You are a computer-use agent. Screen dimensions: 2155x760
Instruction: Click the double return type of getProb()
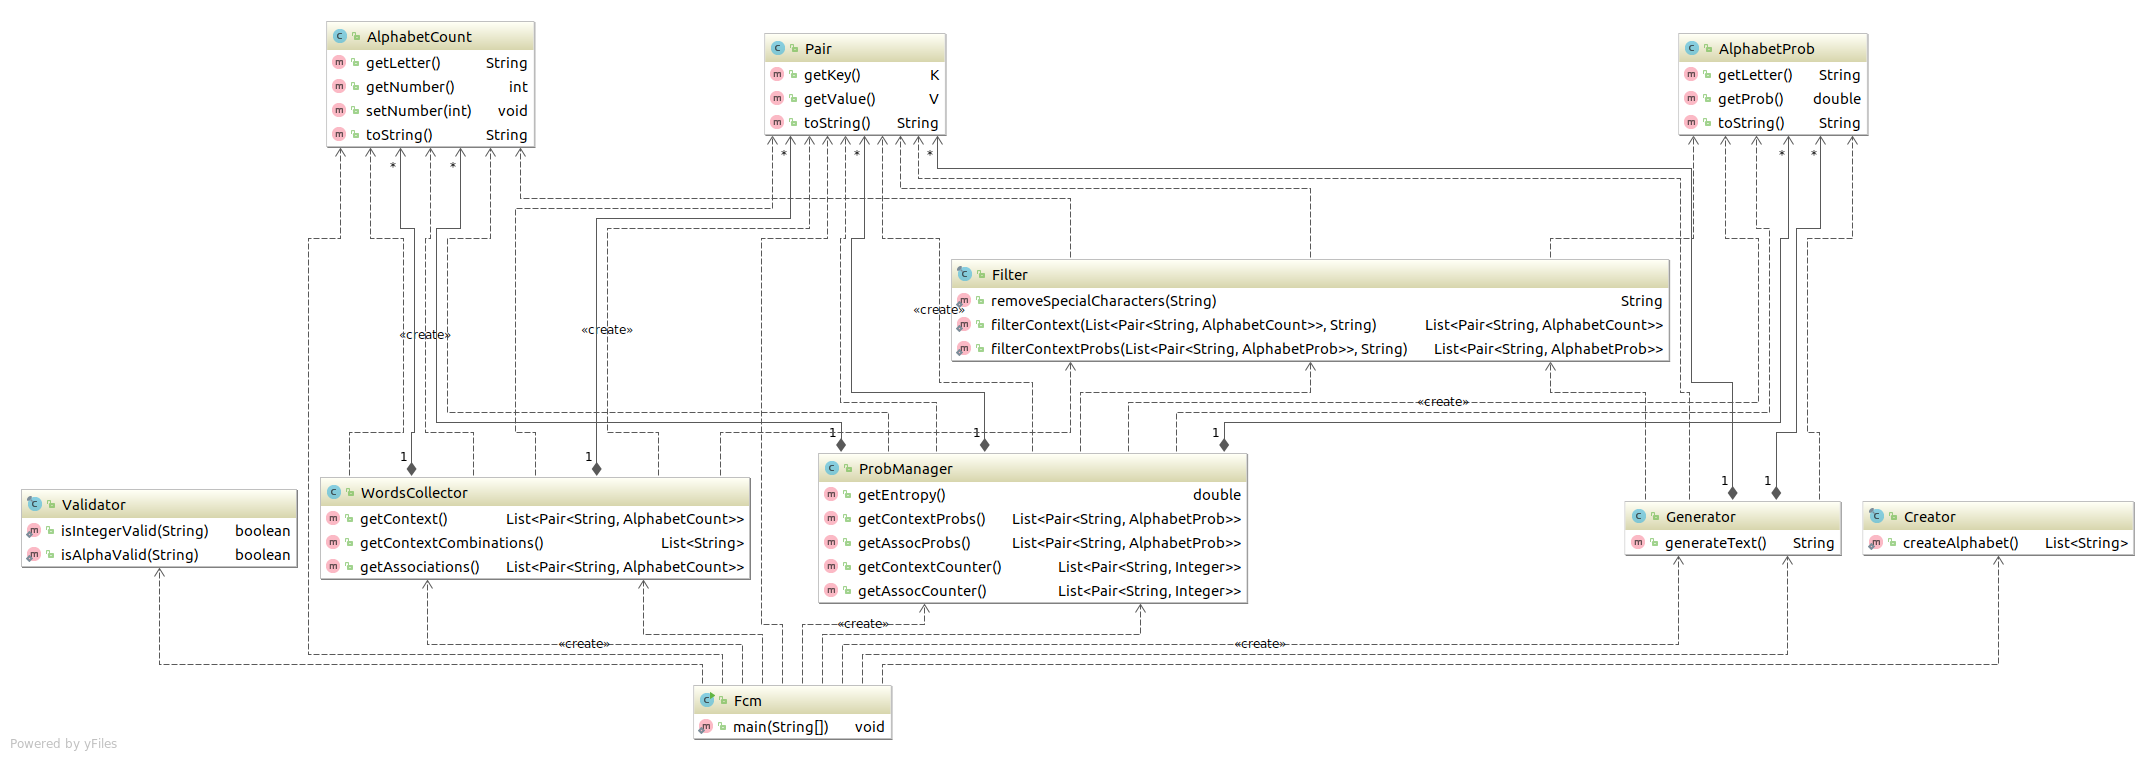click(x=1836, y=99)
